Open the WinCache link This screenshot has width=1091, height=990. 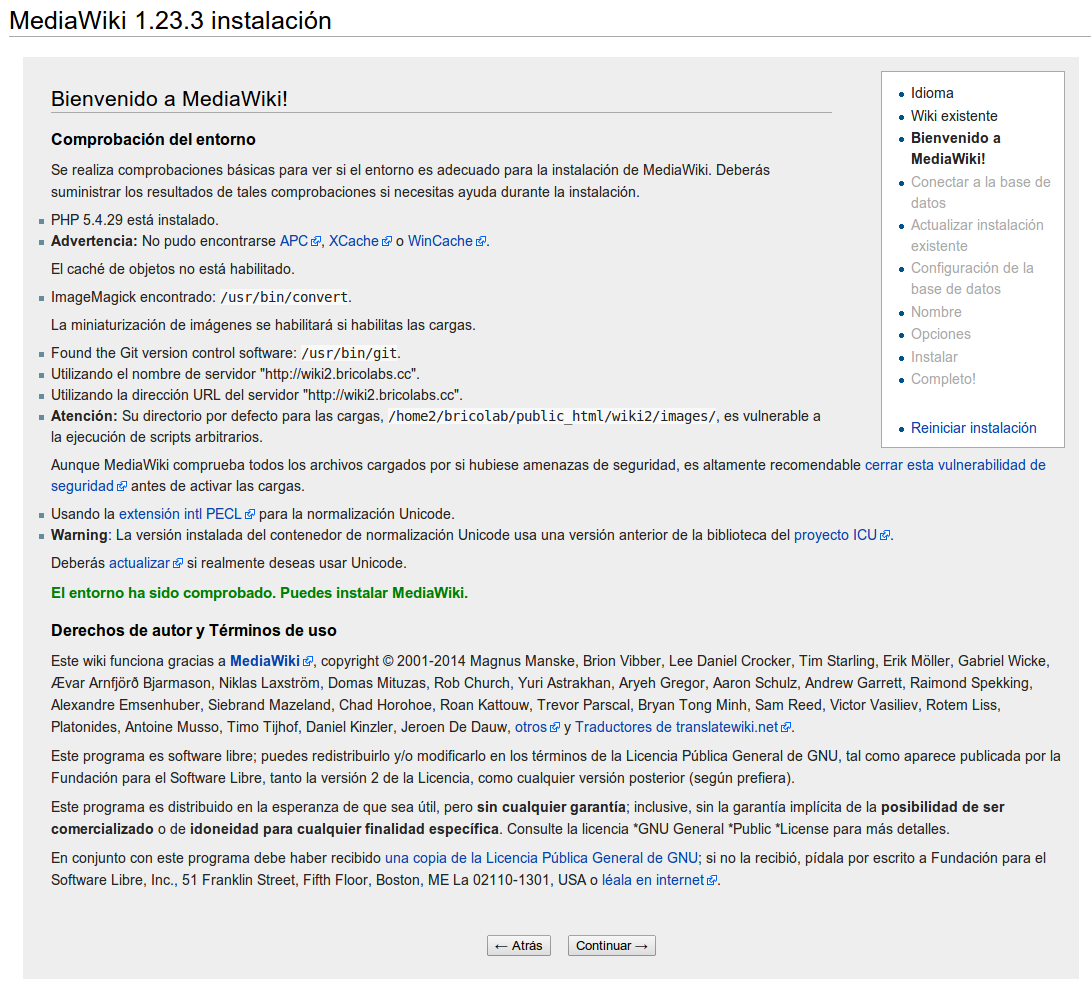(x=440, y=241)
